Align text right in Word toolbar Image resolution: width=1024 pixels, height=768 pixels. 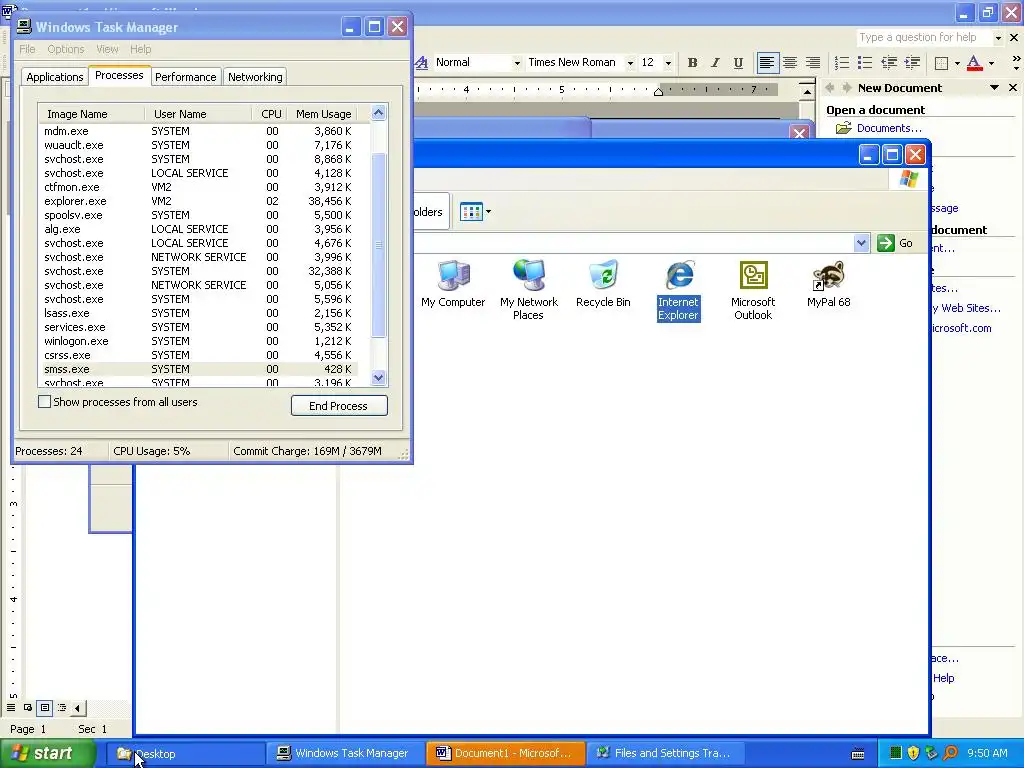812,63
